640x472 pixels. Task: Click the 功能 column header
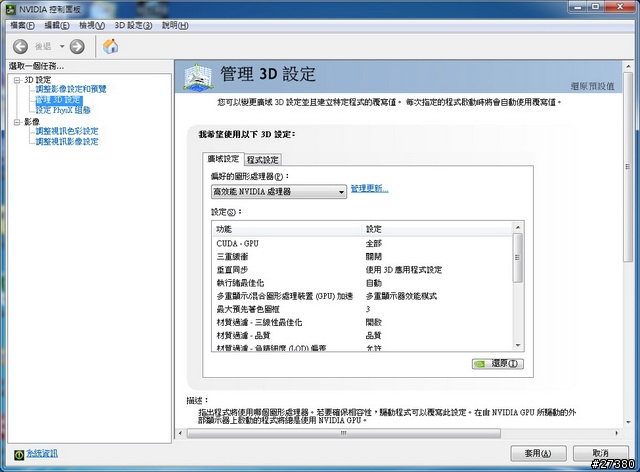(x=287, y=229)
